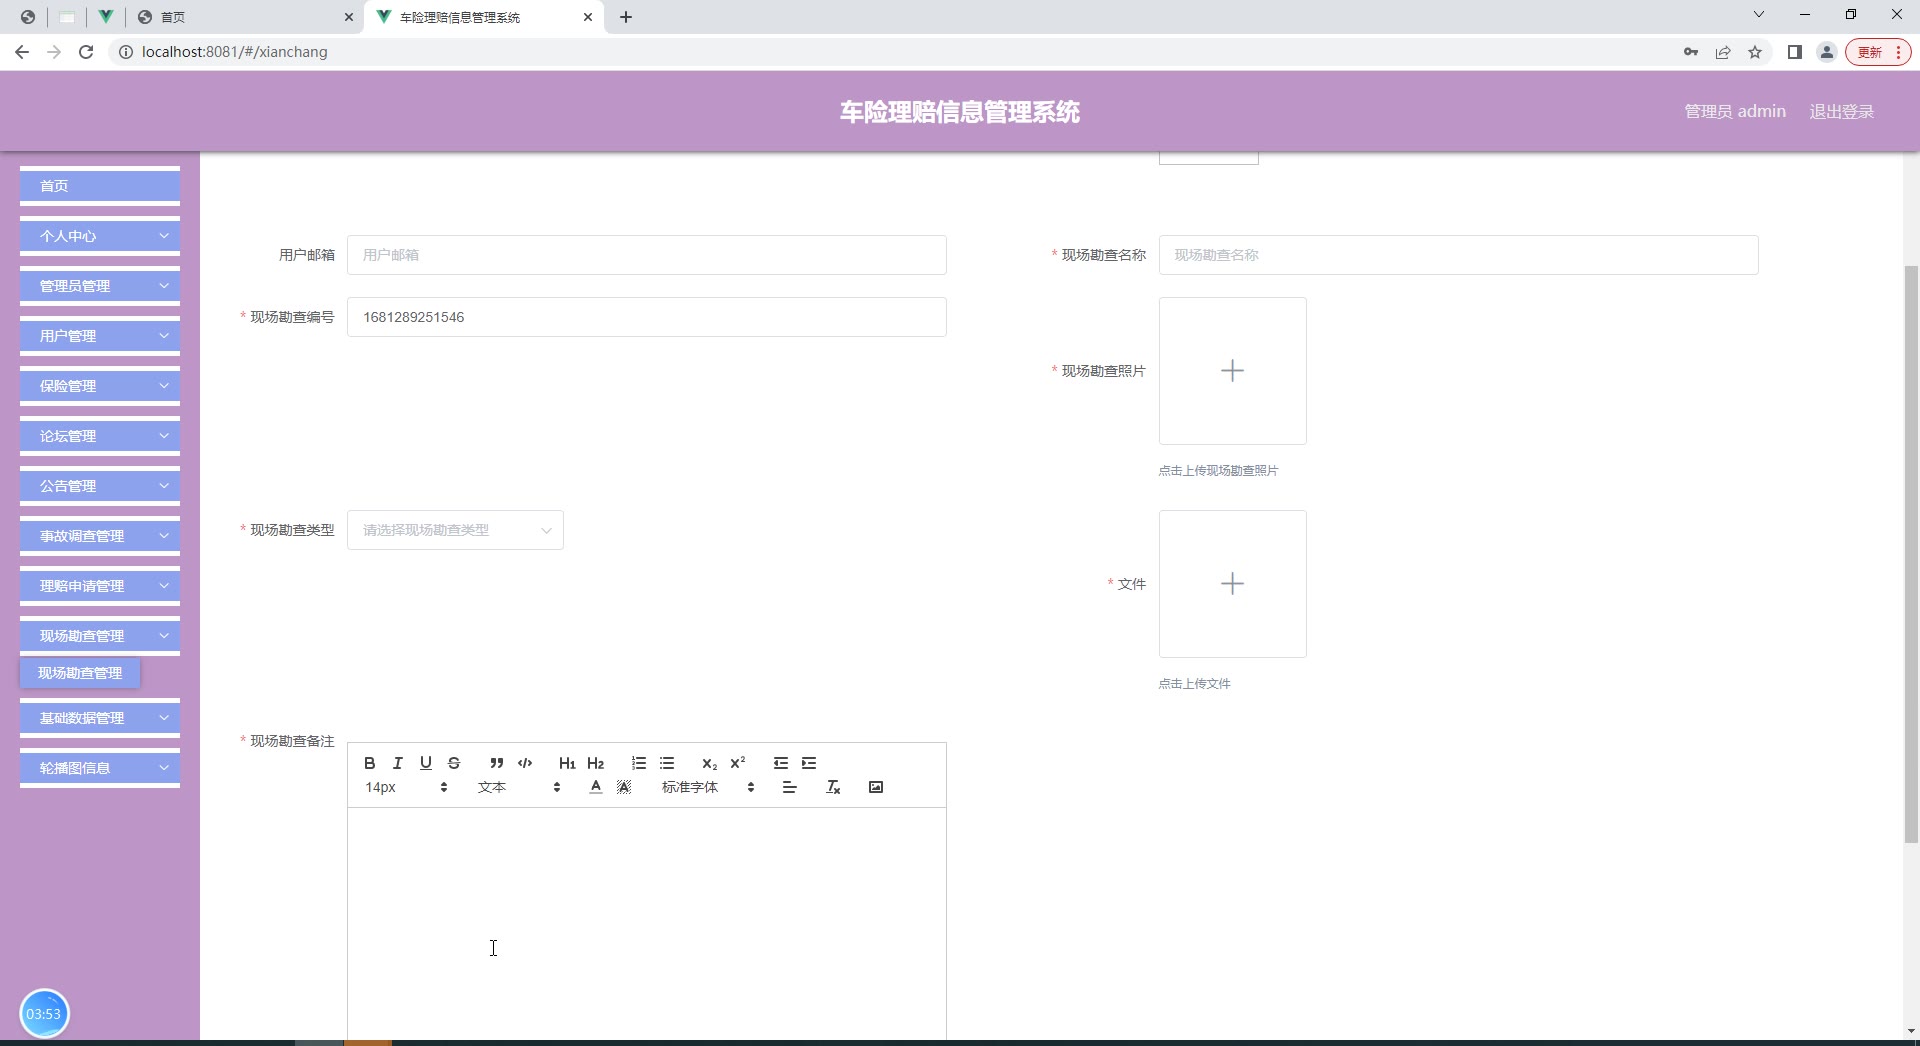Expand the 公告管理 sidebar menu
The height and width of the screenshot is (1046, 1920).
100,486
